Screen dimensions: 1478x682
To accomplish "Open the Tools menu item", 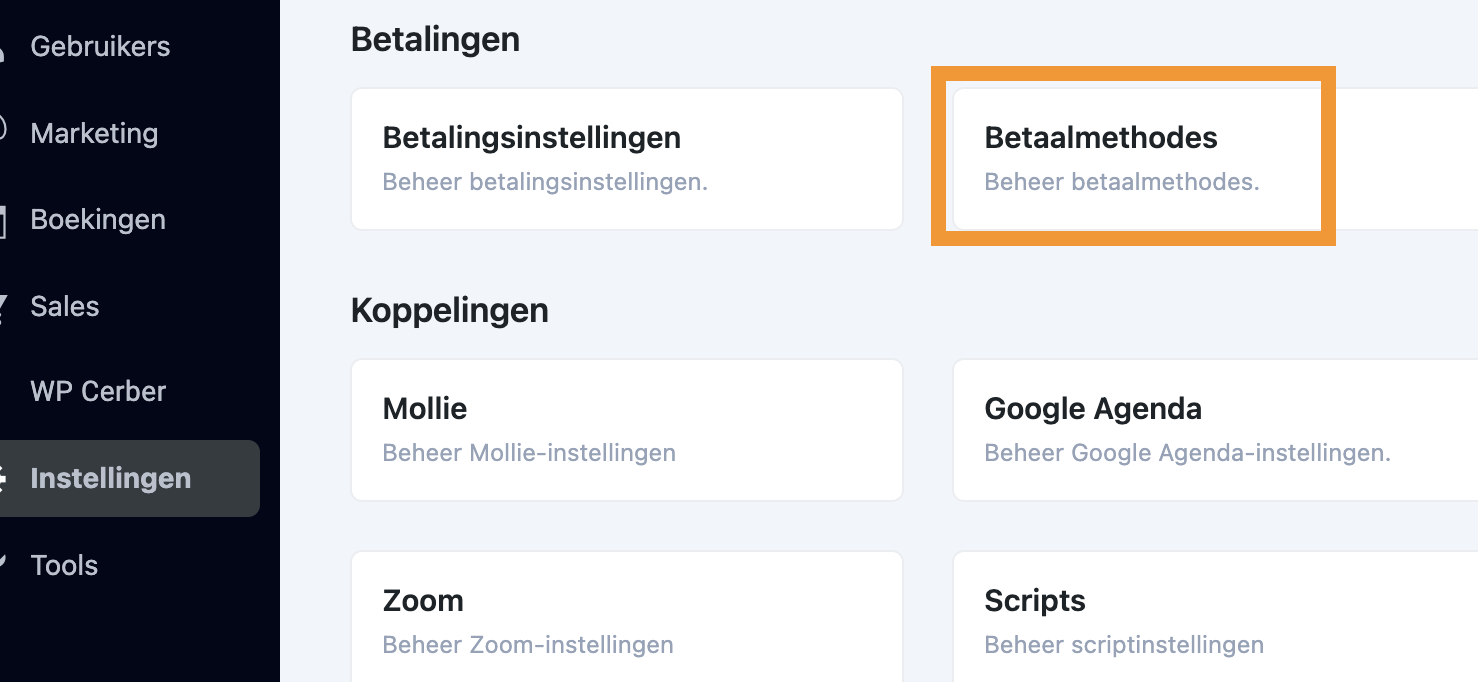I will [x=64, y=565].
